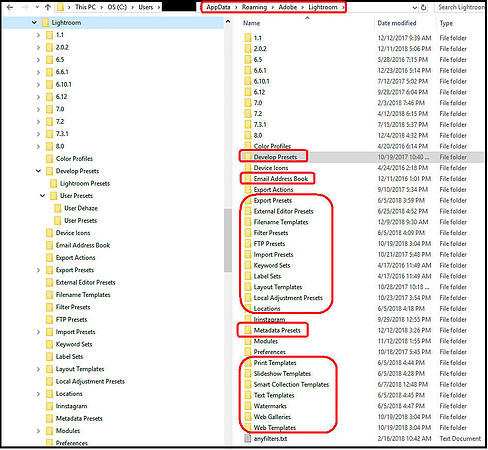Screen dimensions: 488x450
Task: Select Lightroom Presets folder in tree
Action: pyautogui.click(x=85, y=183)
